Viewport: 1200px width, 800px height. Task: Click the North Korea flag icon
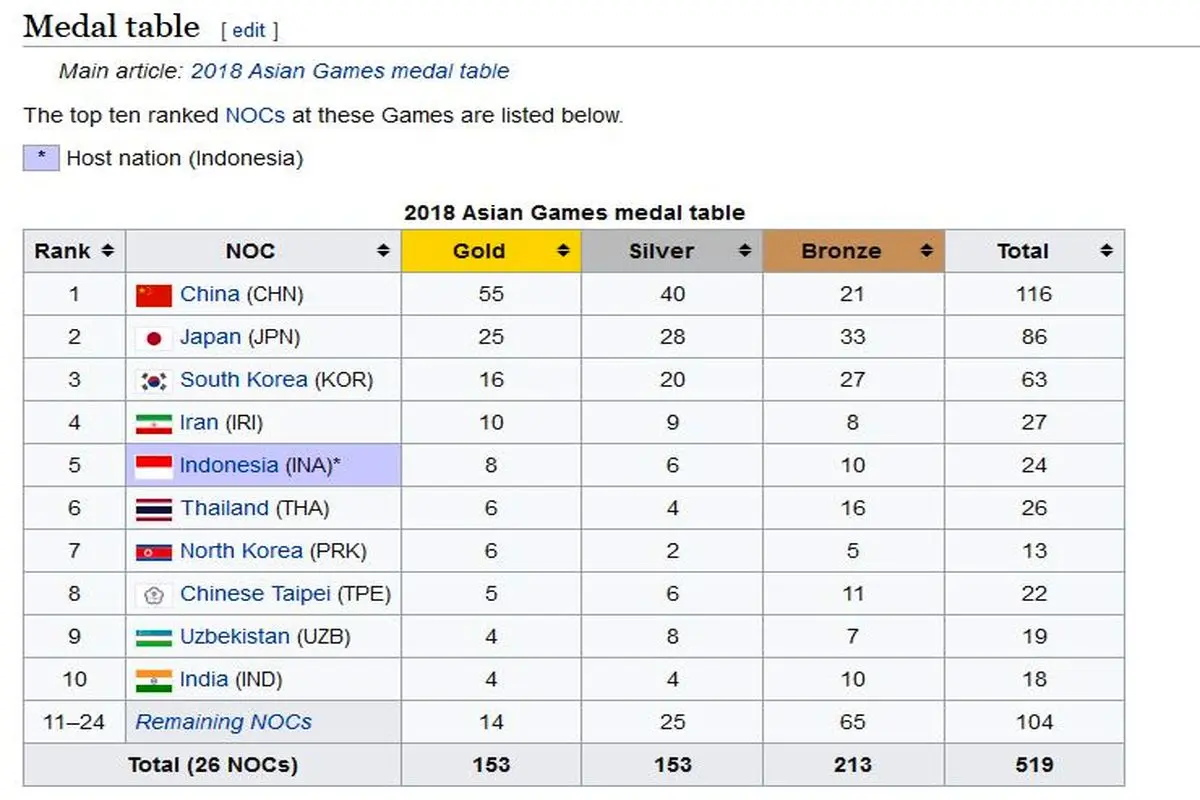point(154,552)
